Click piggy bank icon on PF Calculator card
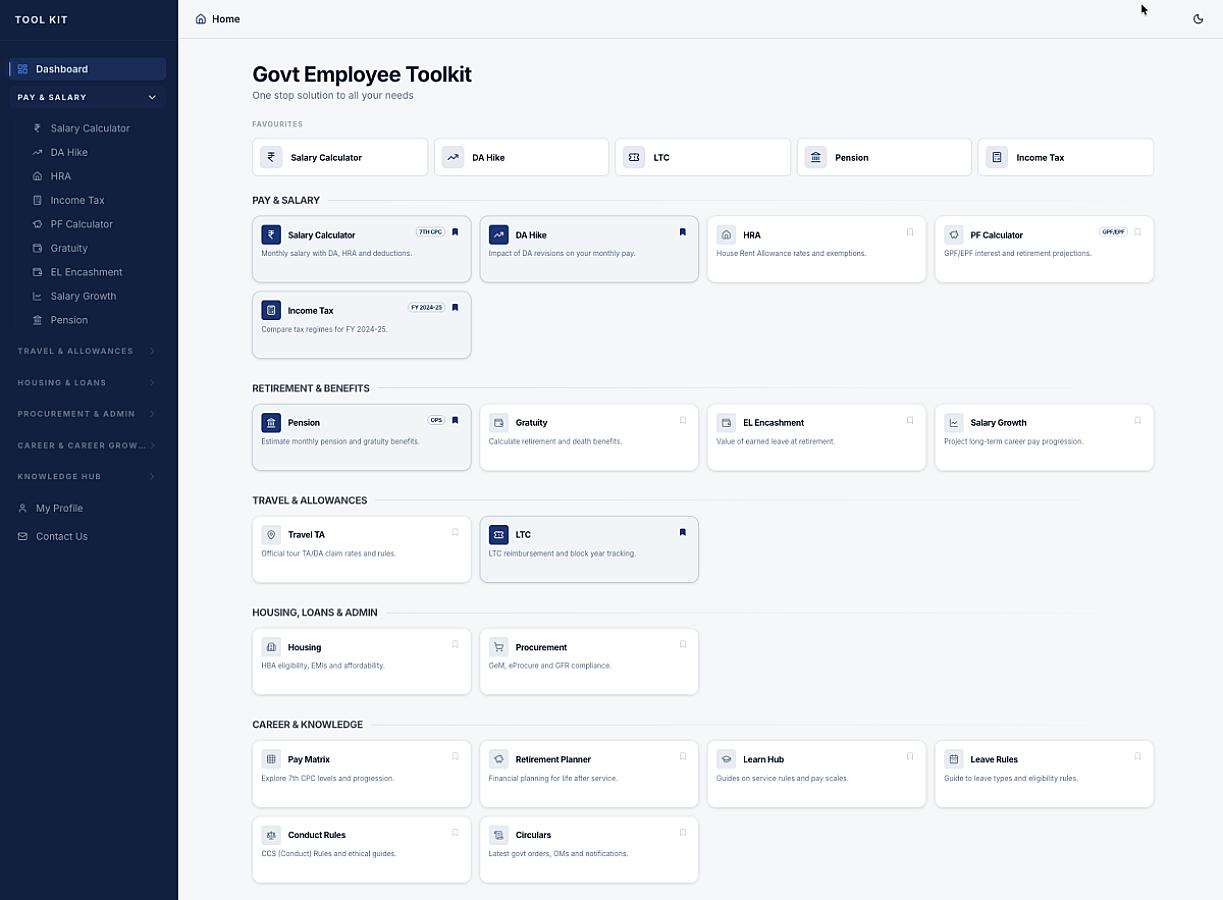1223x900 pixels. coord(954,235)
